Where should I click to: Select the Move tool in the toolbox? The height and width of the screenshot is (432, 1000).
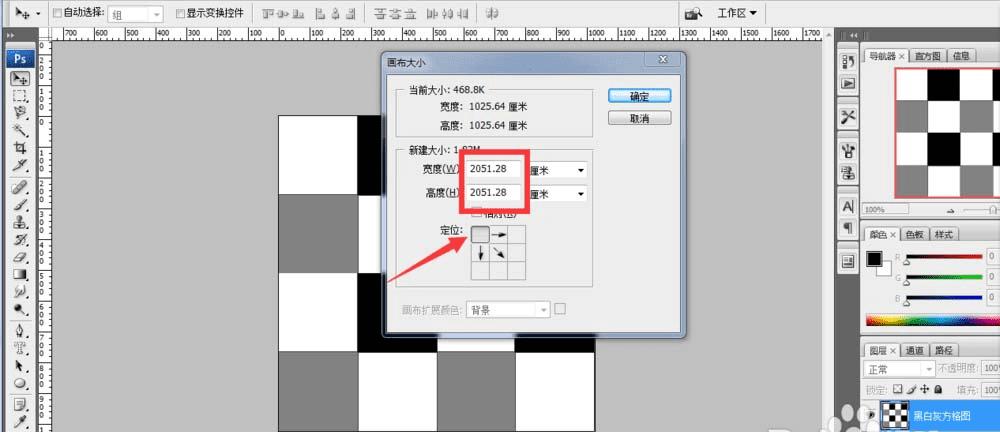tap(20, 79)
